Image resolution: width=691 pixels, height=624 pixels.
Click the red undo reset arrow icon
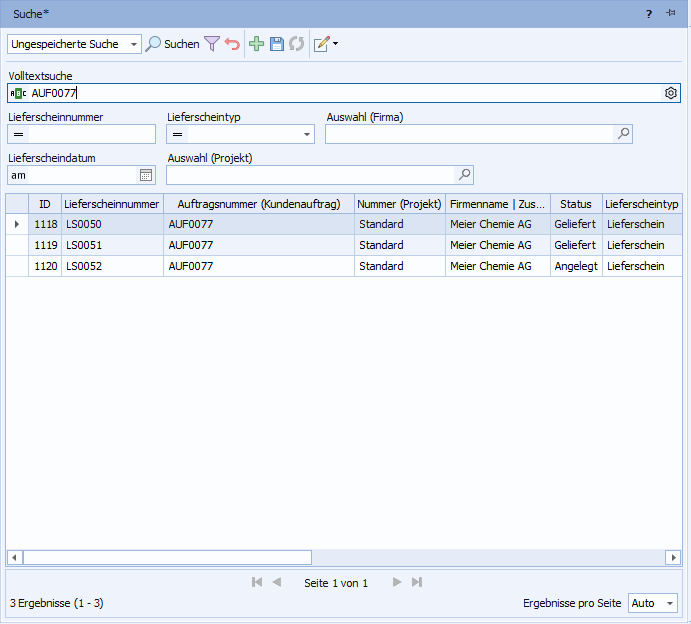pyautogui.click(x=232, y=44)
